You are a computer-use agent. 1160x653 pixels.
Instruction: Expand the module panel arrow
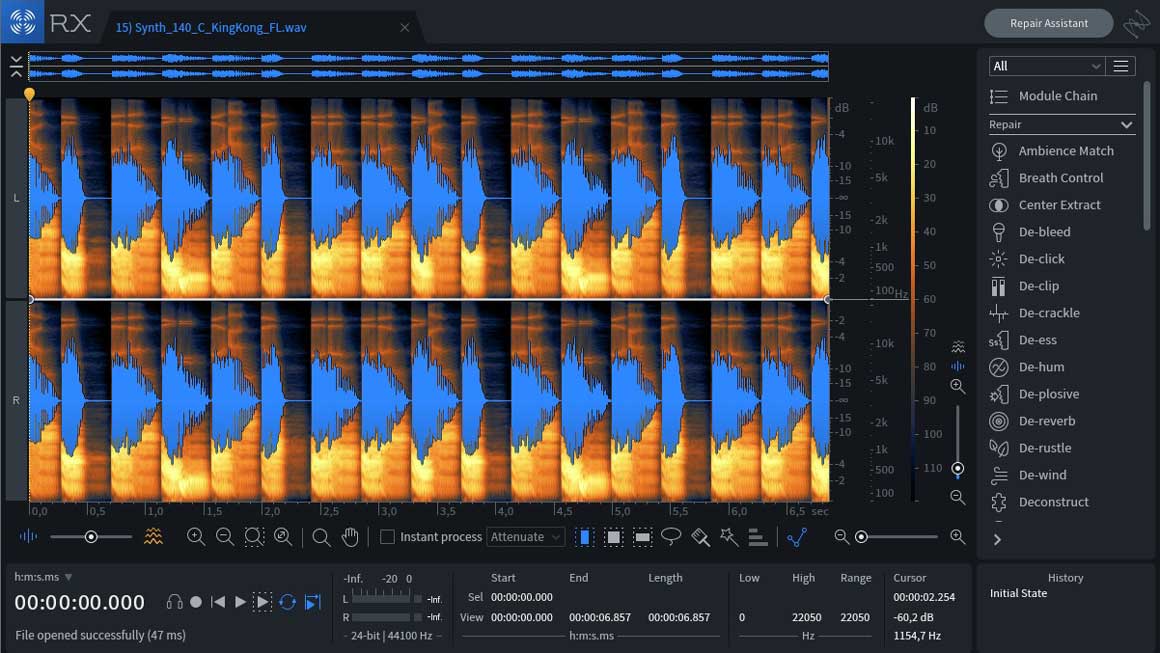(x=997, y=540)
